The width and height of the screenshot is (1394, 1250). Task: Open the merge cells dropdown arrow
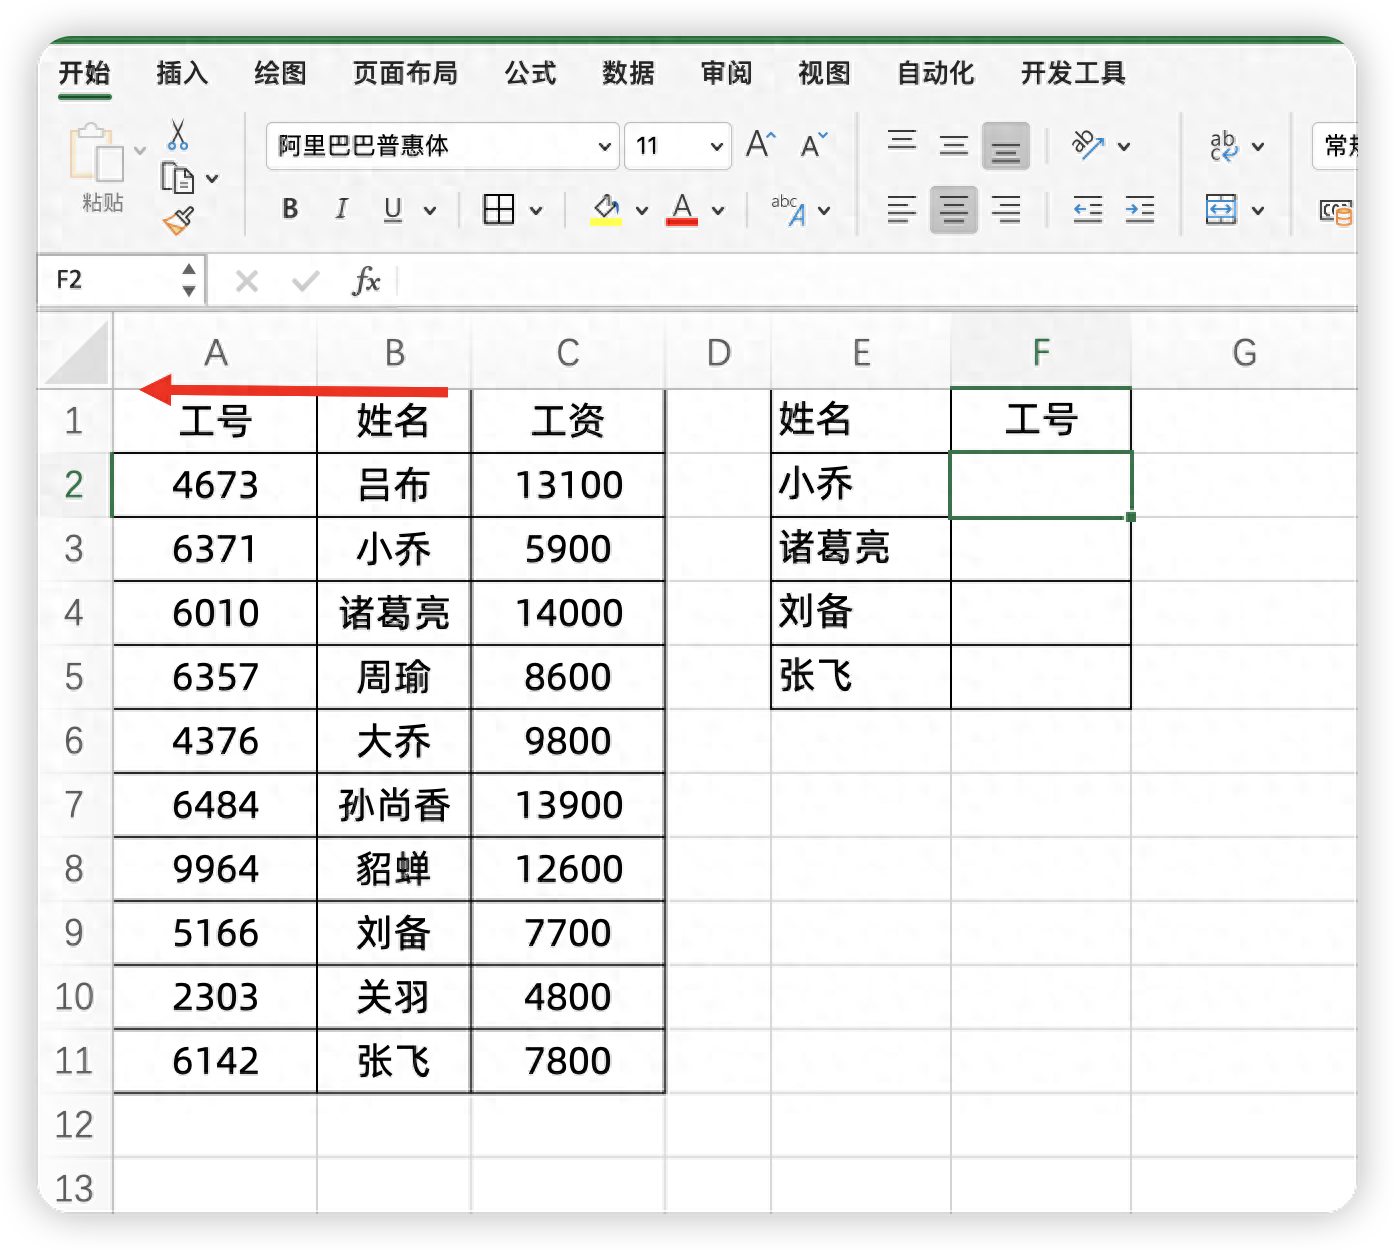pos(1258,210)
